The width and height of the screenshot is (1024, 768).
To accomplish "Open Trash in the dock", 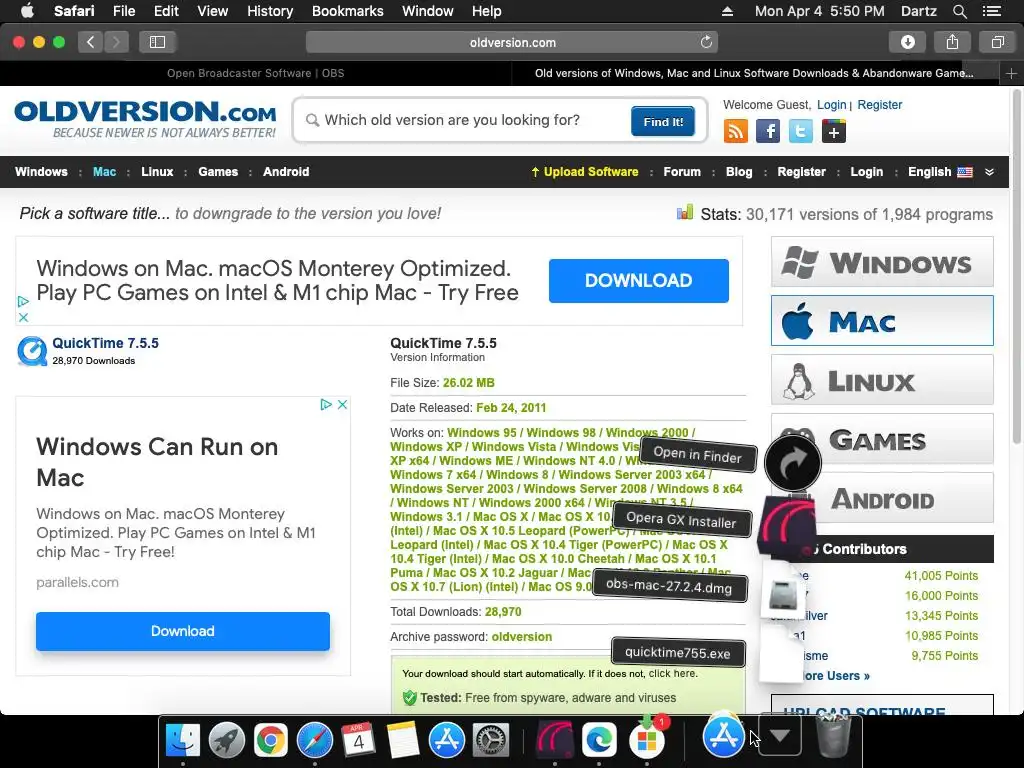I will pos(833,738).
